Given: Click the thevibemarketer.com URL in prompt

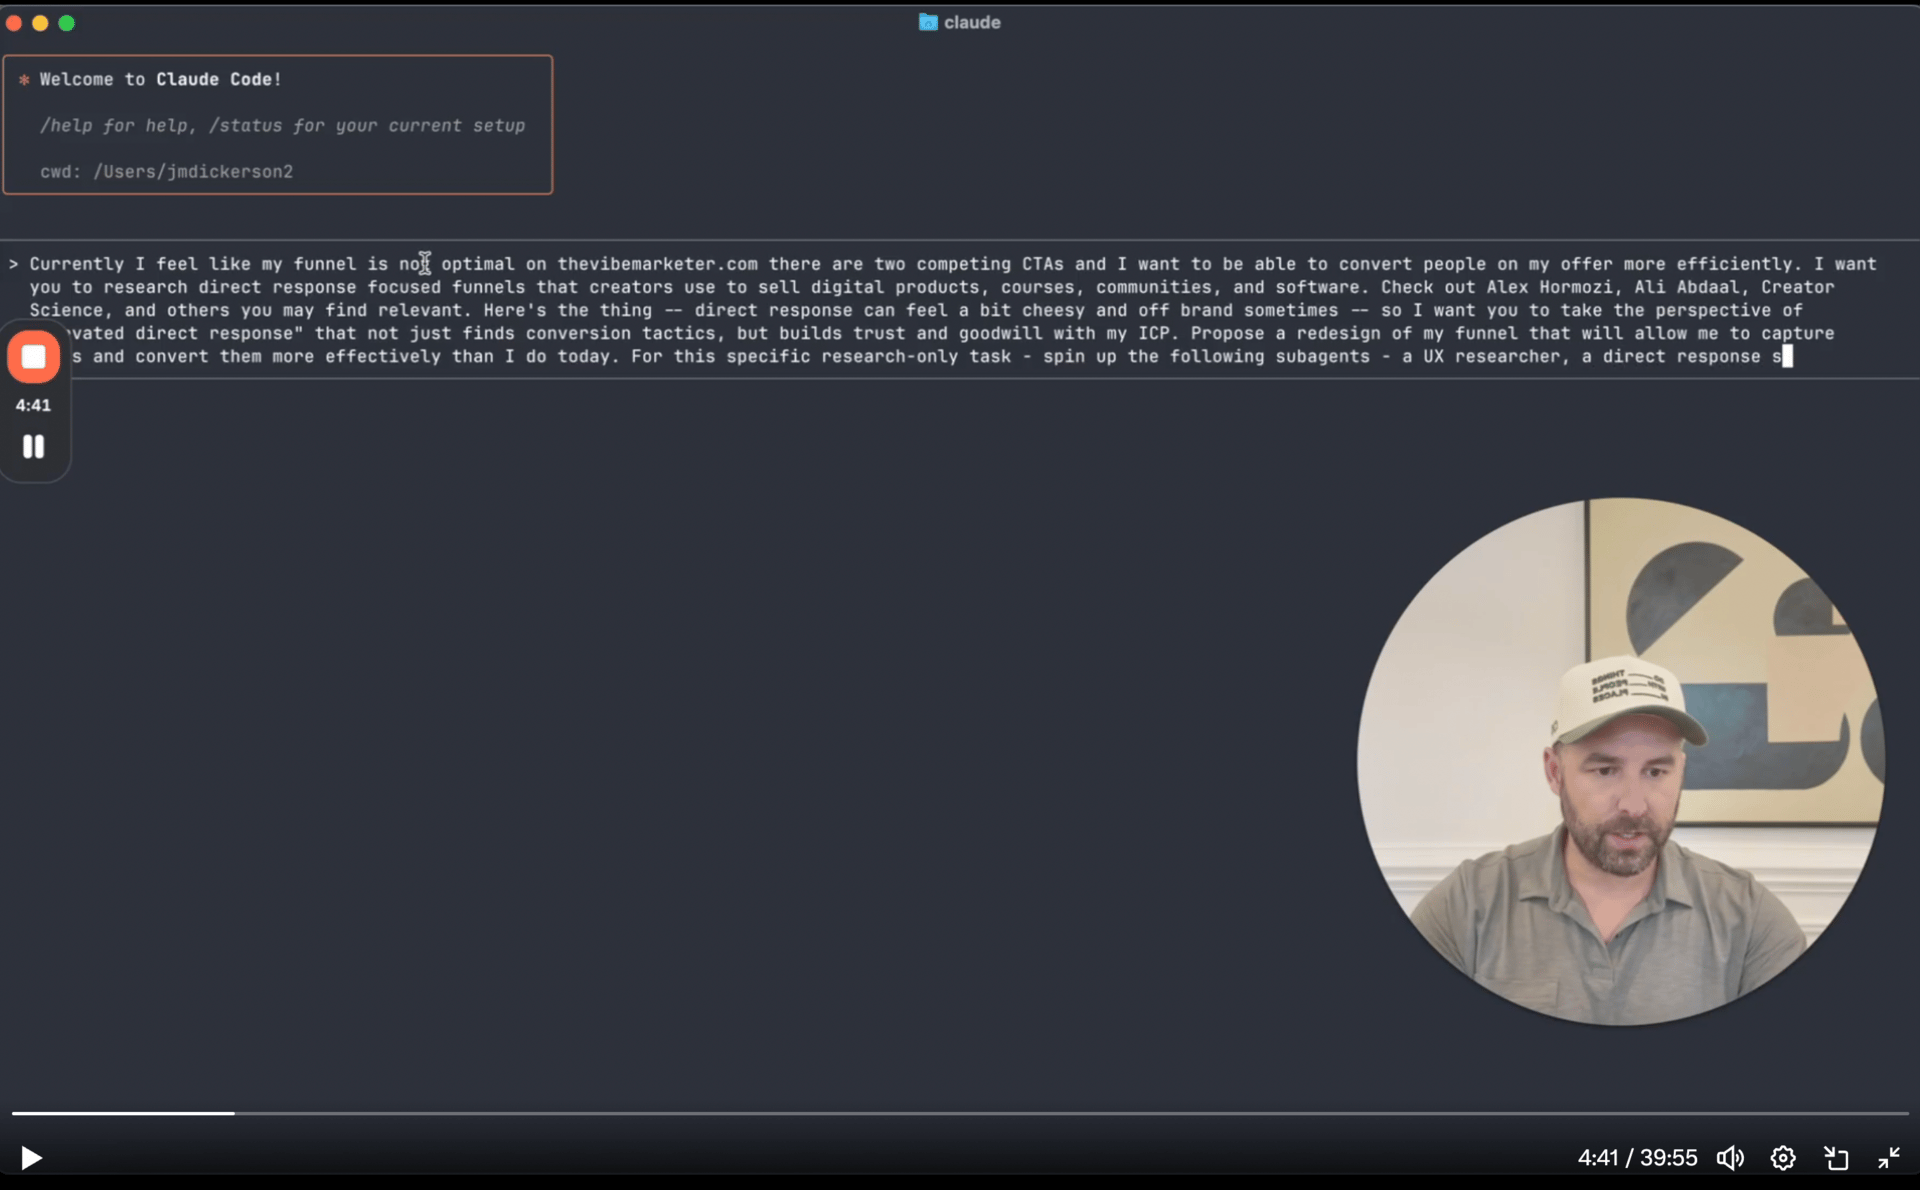Looking at the screenshot, I should click(x=657, y=264).
